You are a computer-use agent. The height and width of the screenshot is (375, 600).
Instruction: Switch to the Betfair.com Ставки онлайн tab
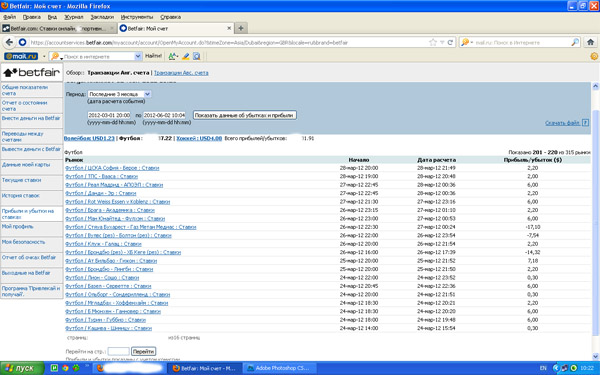(x=58, y=28)
